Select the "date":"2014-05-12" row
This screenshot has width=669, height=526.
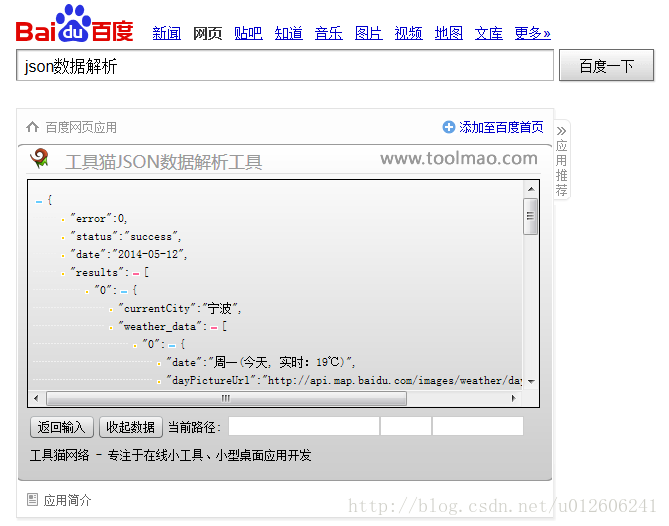point(128,254)
